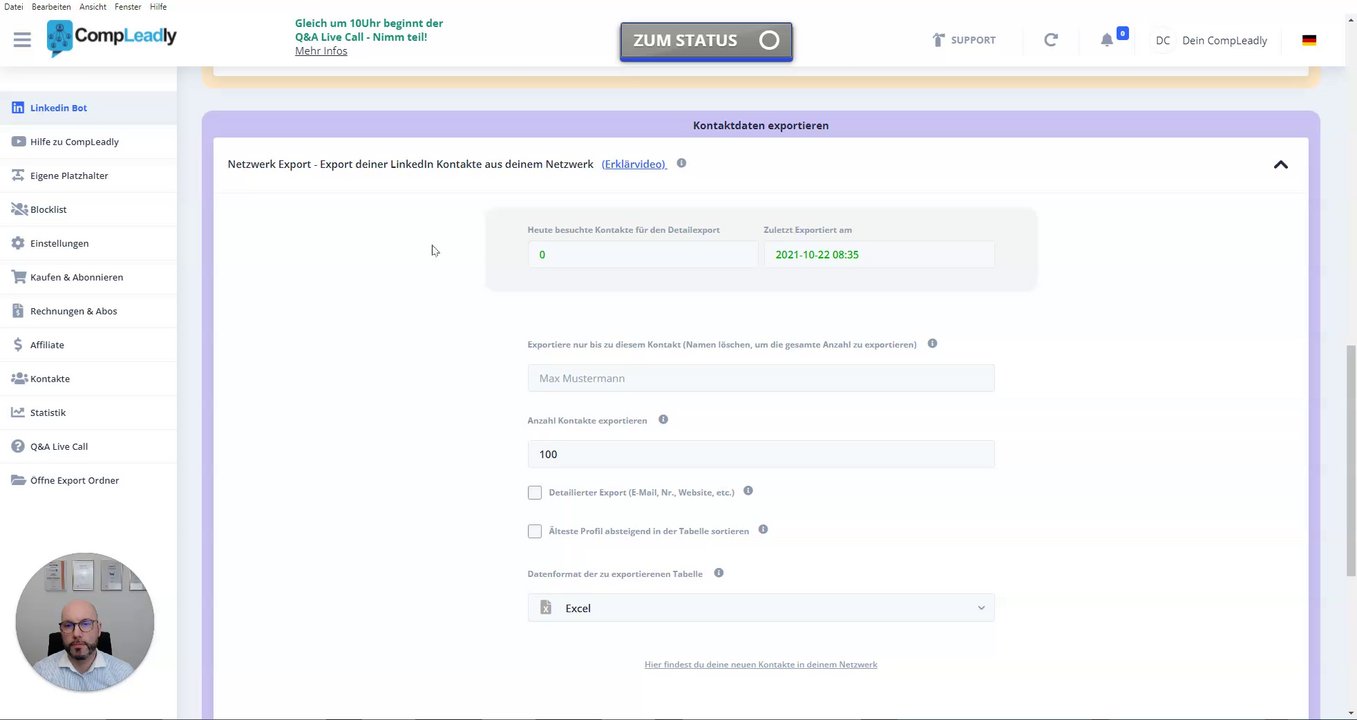Click the dollar sign Affiliate icon
Viewport: 1357px width, 720px height.
[x=18, y=345]
